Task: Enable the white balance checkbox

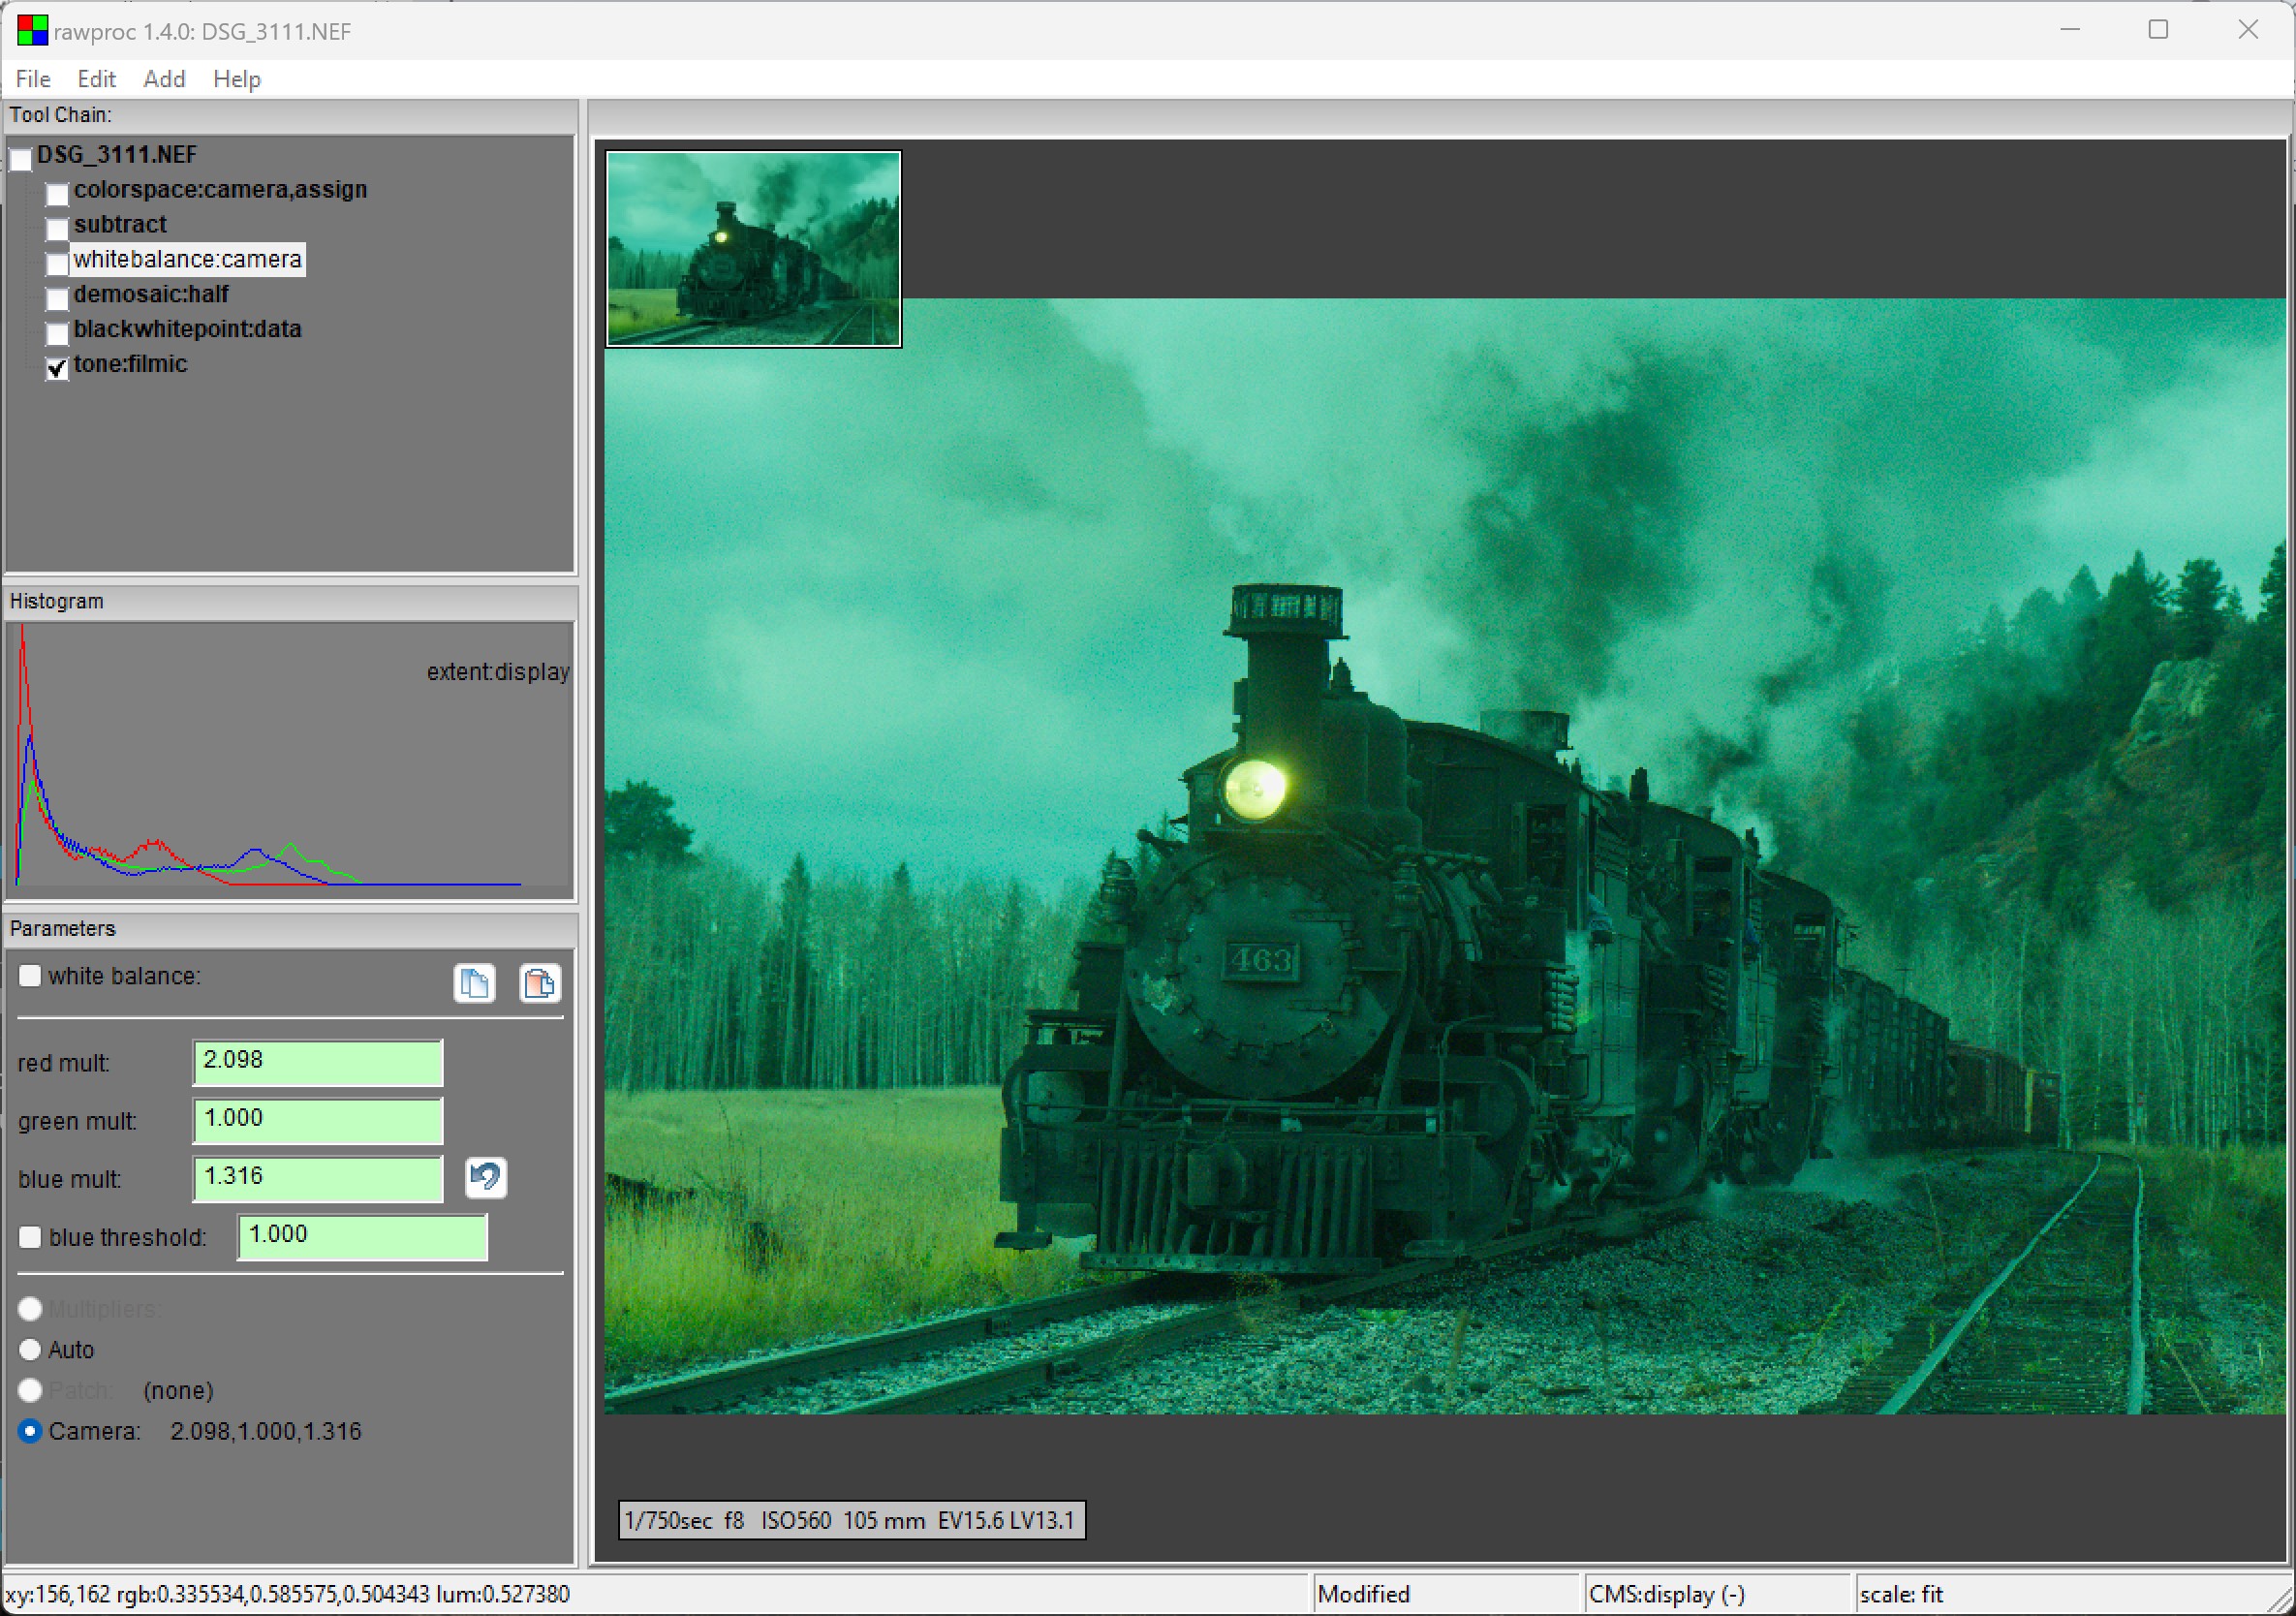Action: (30, 976)
